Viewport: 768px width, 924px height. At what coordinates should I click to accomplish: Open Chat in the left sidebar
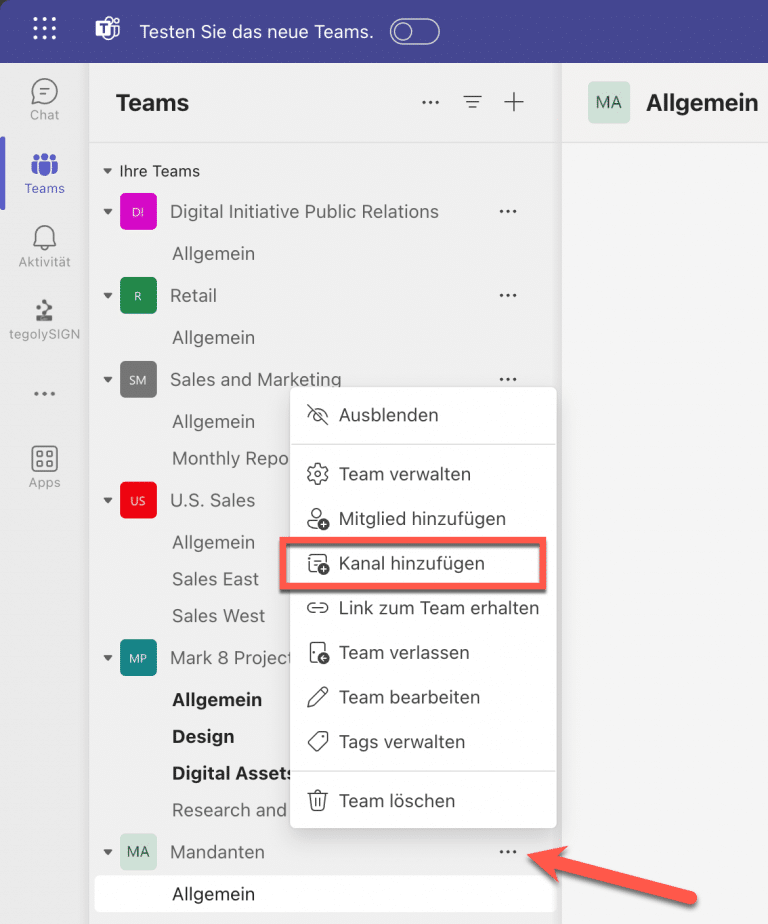tap(45, 100)
